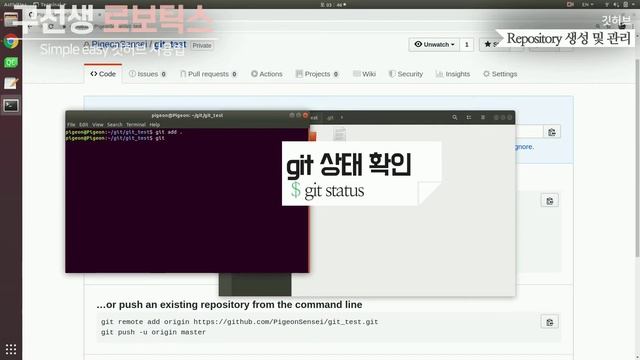Open repository Settings tab
This screenshot has width=640, height=360.
pyautogui.click(x=500, y=74)
